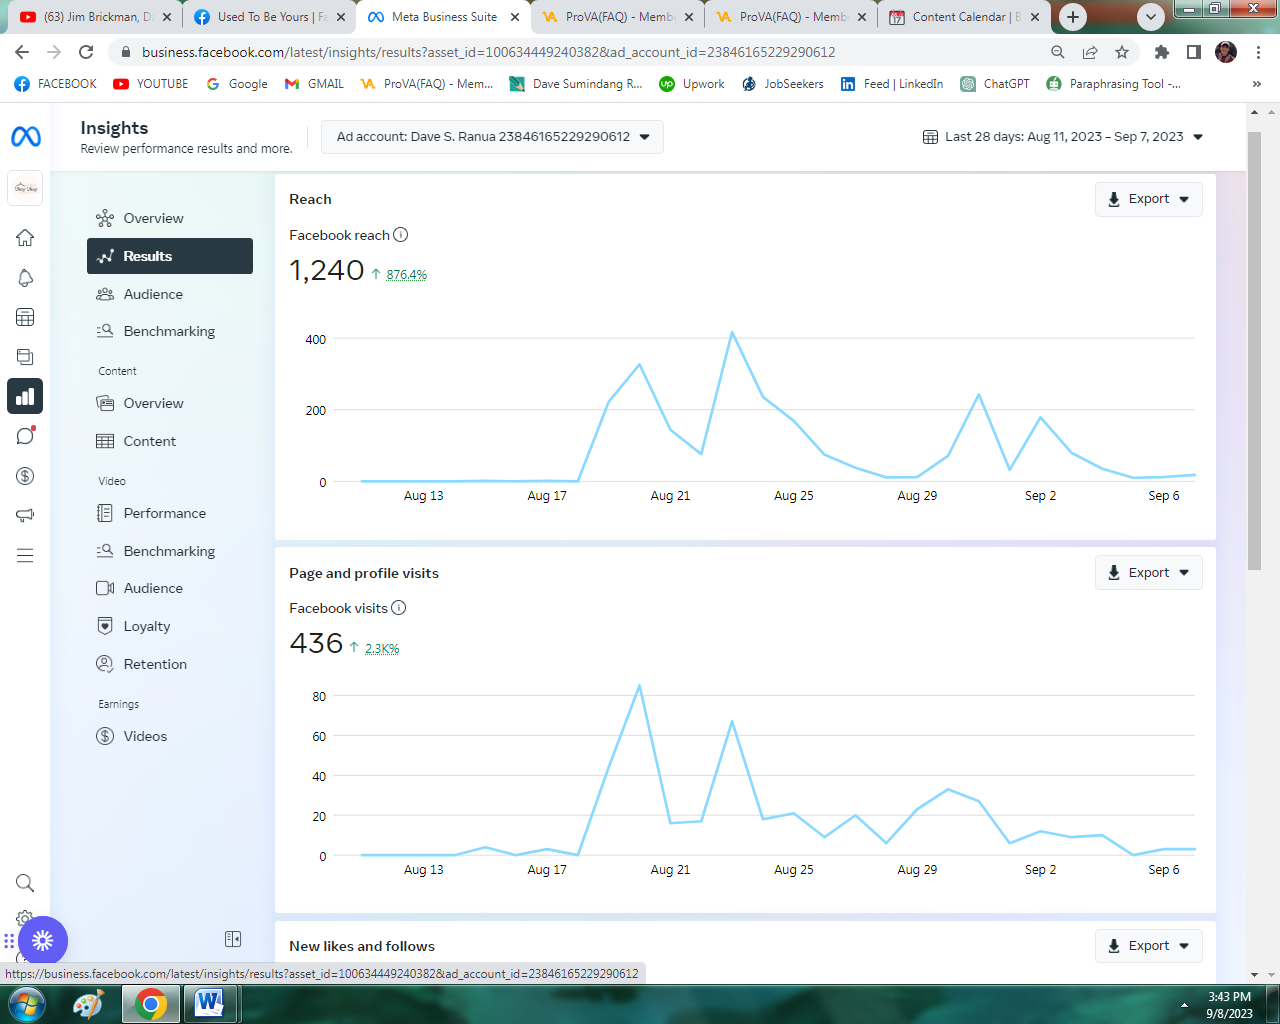Click the Meta logo in the sidebar

(x=26, y=136)
